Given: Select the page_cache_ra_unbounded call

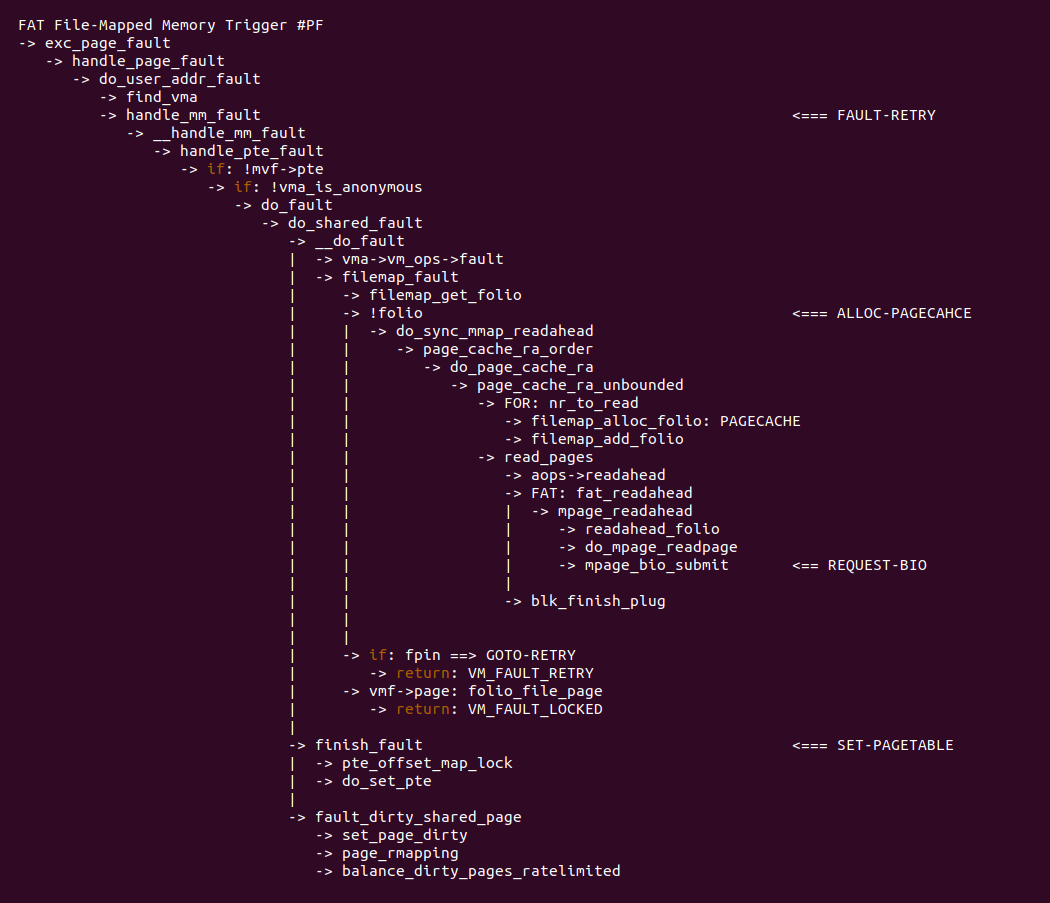Looking at the screenshot, I should pyautogui.click(x=580, y=385).
